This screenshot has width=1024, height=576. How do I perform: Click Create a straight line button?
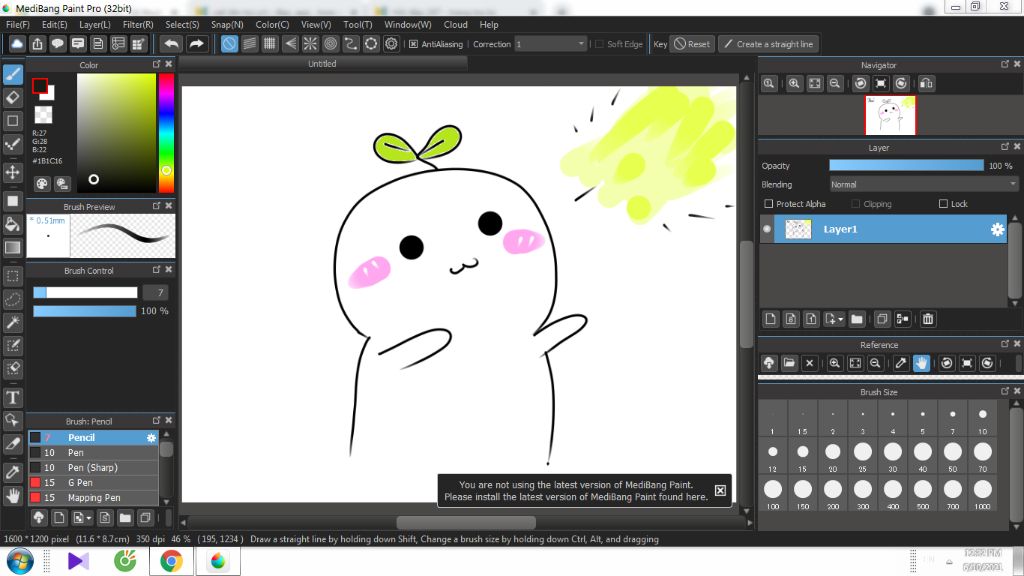pyautogui.click(x=769, y=44)
